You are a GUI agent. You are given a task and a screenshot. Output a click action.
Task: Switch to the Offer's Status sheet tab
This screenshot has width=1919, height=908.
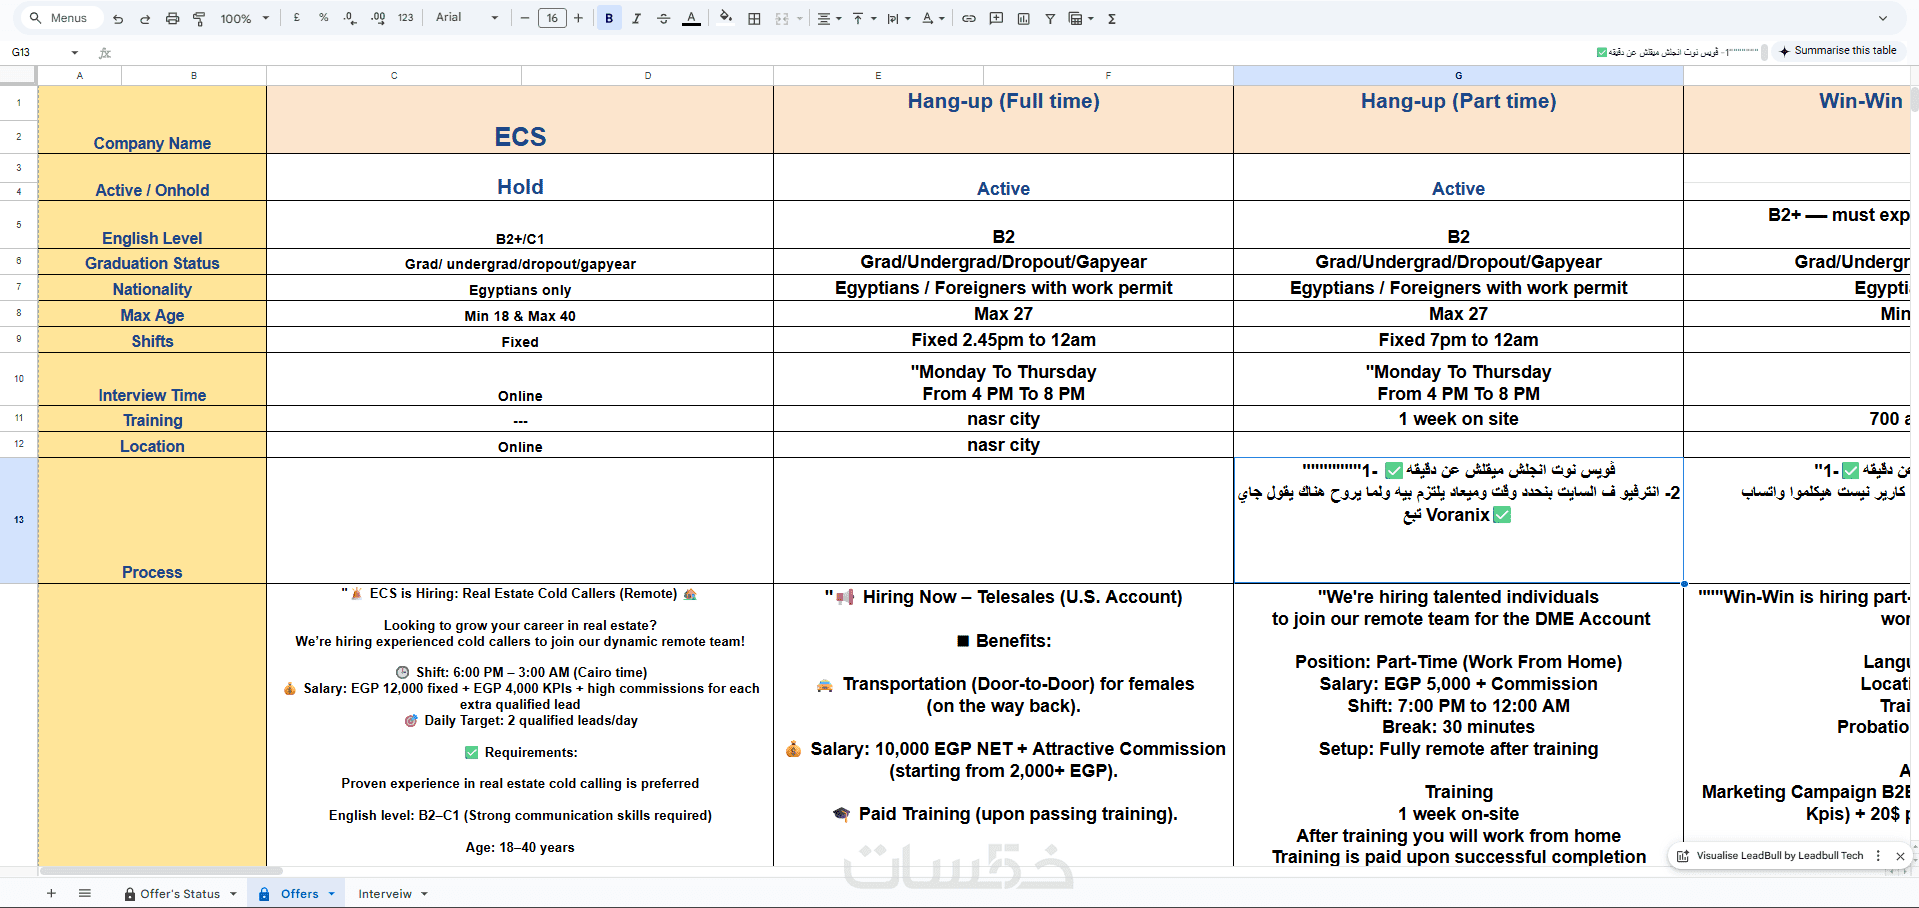coord(180,894)
